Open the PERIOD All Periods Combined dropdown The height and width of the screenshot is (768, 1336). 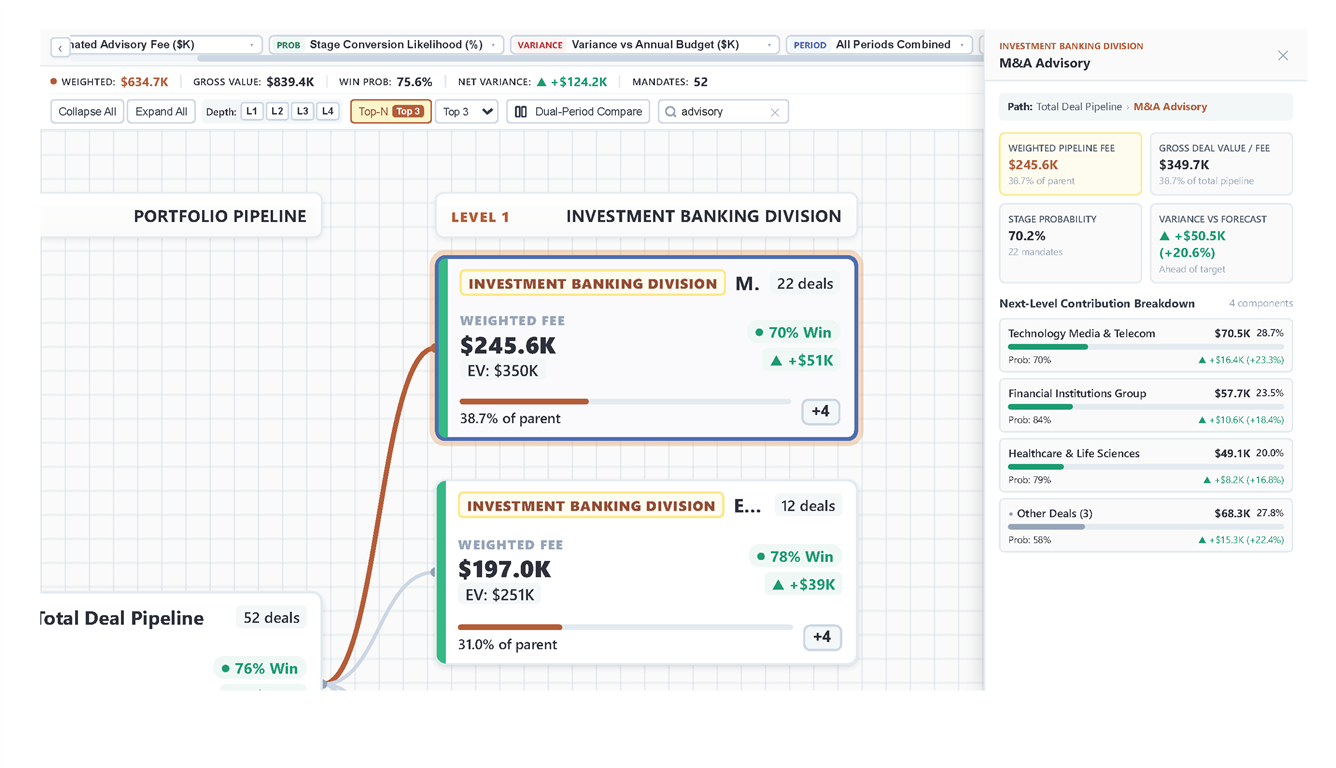tap(879, 45)
